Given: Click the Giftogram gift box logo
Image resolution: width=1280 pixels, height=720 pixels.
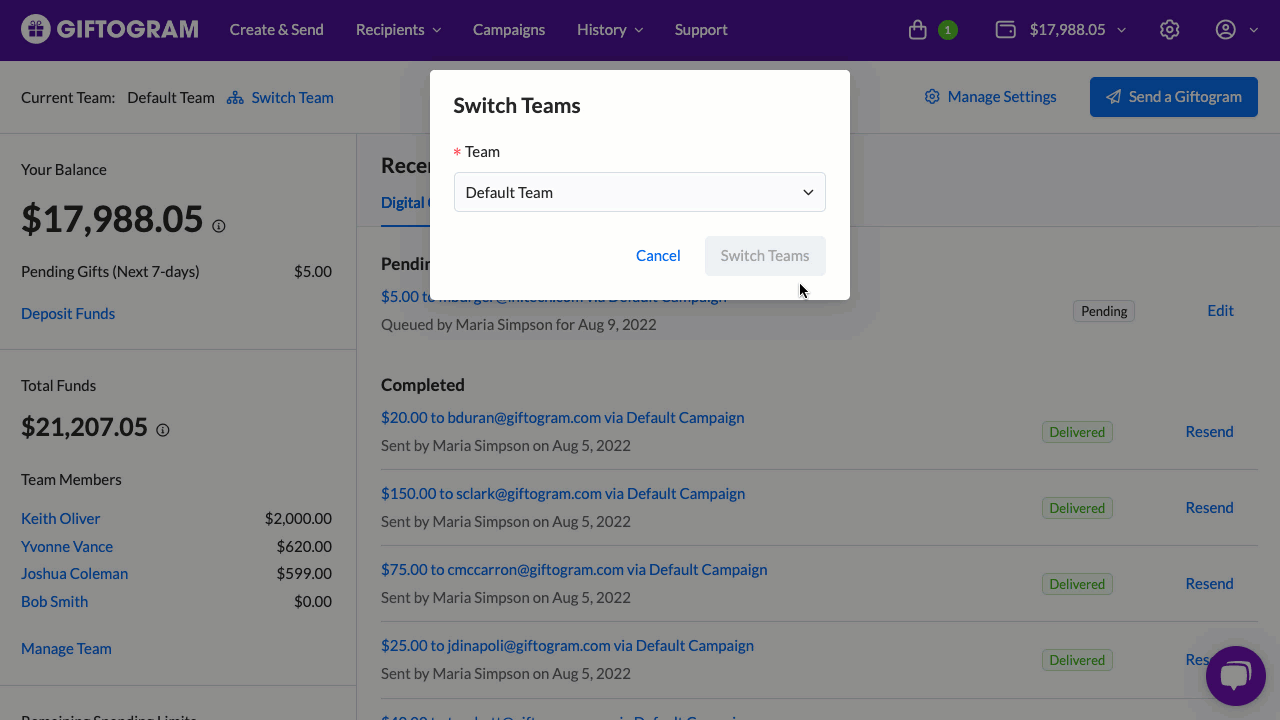Looking at the screenshot, I should click(x=36, y=30).
